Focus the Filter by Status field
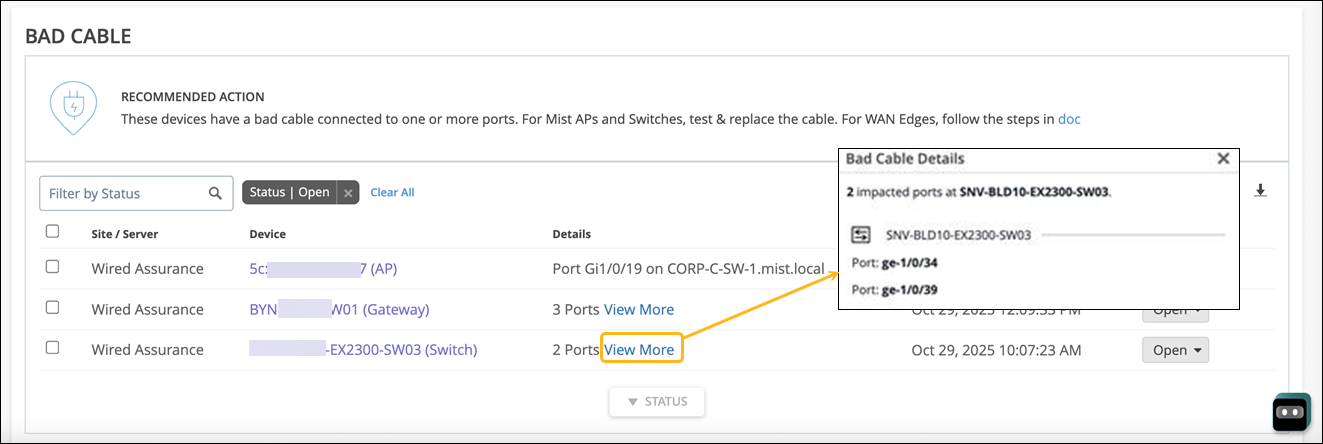Screen dimensions: 1323x444 tap(122, 193)
